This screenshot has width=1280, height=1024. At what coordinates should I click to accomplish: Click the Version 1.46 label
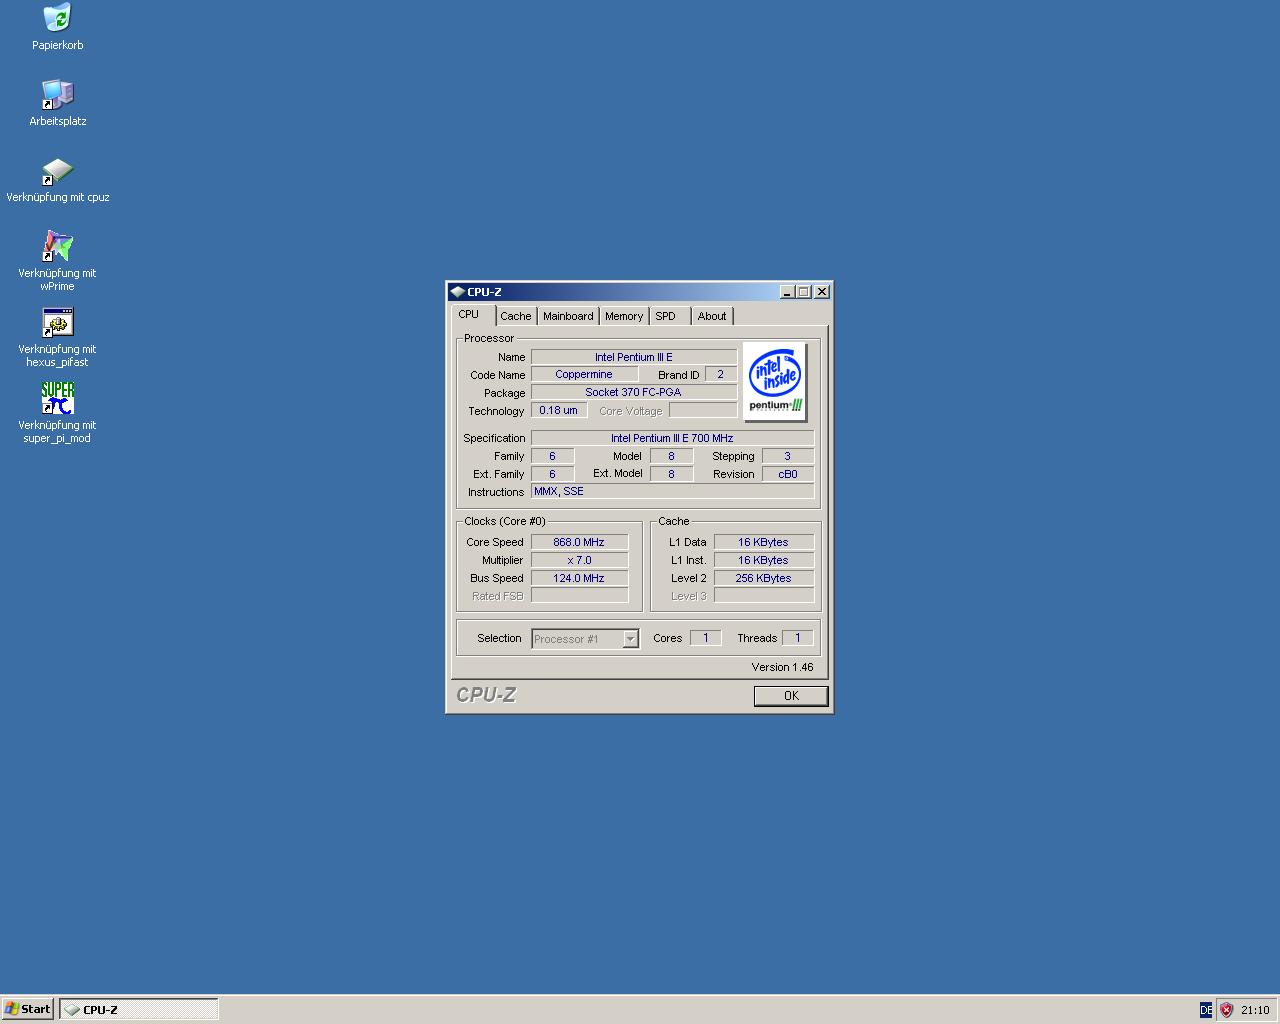click(x=783, y=667)
